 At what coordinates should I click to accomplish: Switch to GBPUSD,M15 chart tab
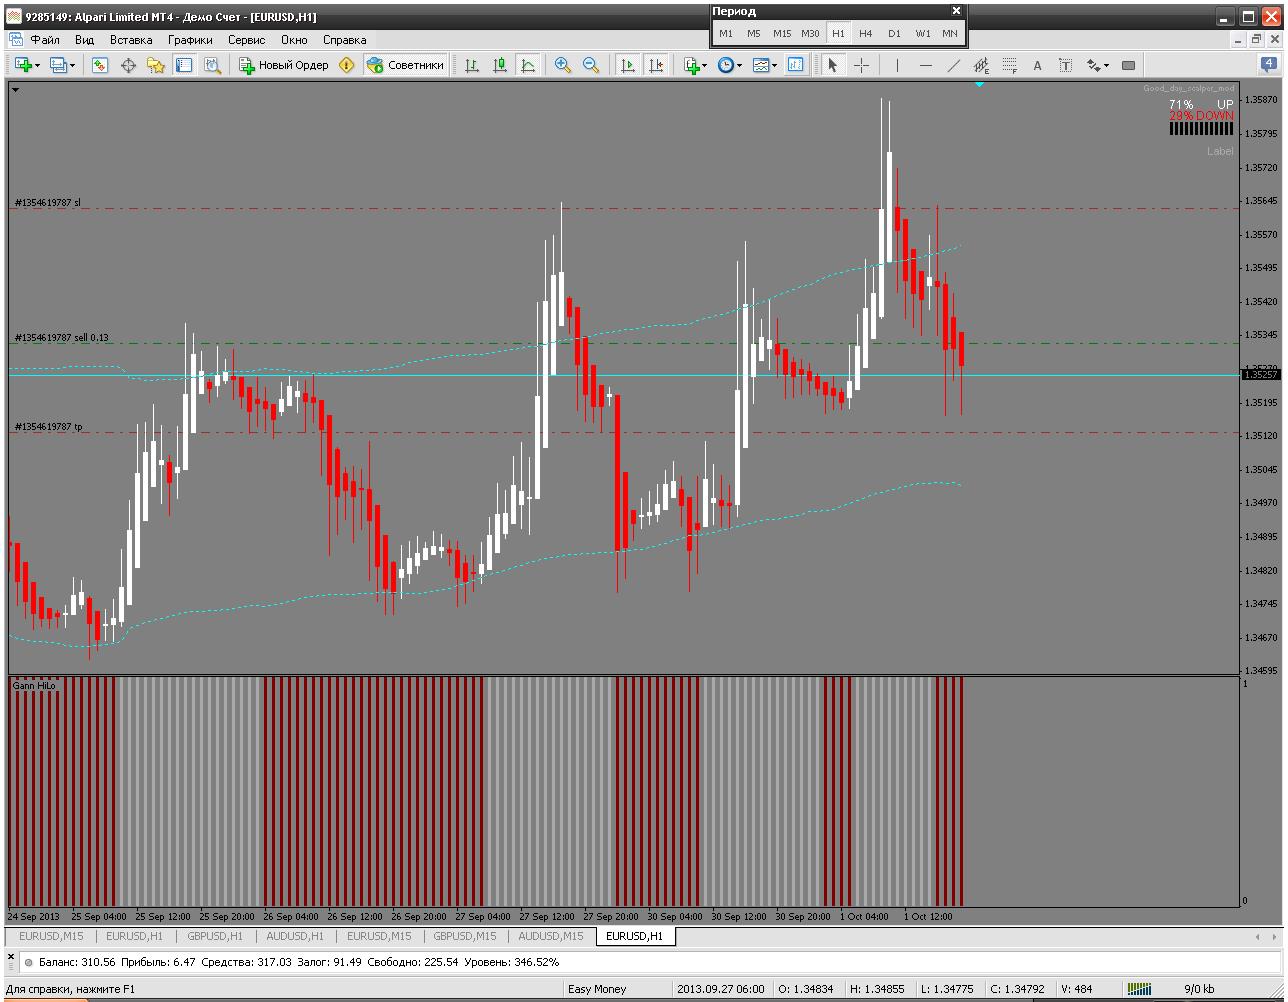[464, 936]
